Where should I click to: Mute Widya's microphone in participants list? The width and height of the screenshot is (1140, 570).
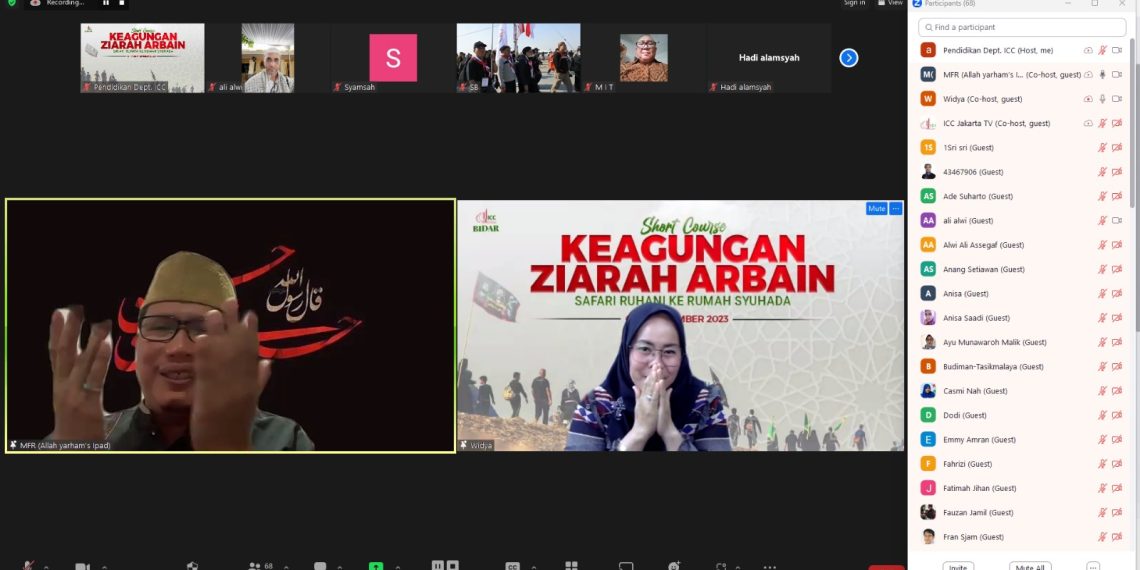pos(1102,99)
